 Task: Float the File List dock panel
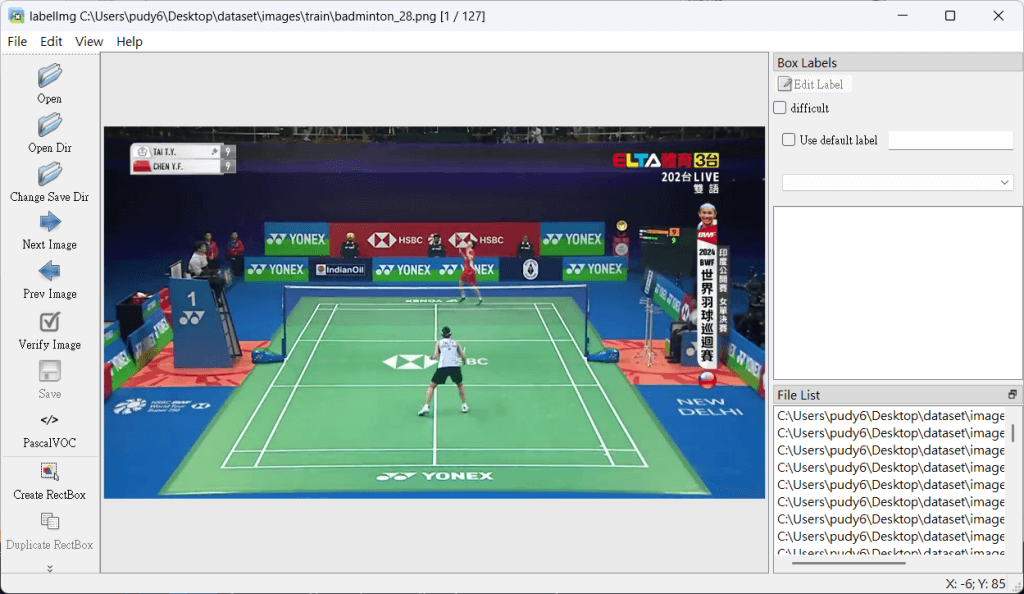coord(1012,395)
